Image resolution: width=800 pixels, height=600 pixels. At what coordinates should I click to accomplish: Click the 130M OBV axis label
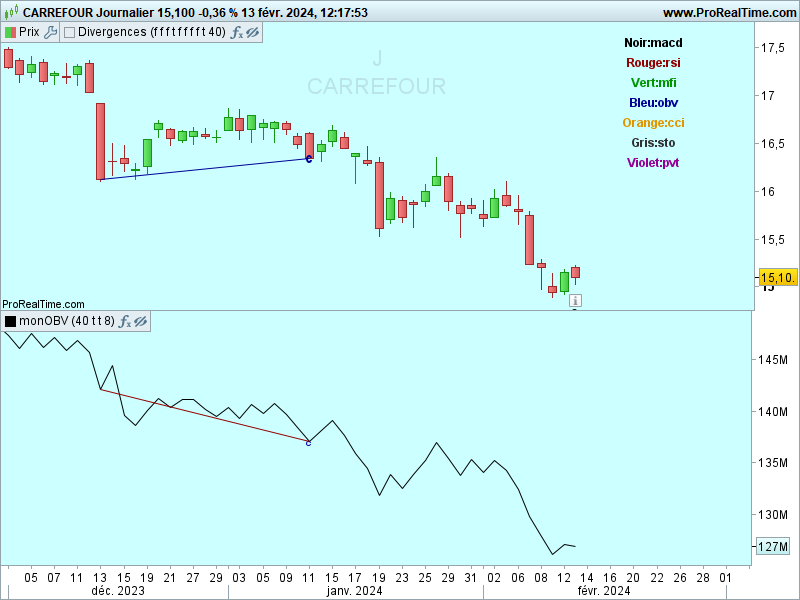pos(772,515)
